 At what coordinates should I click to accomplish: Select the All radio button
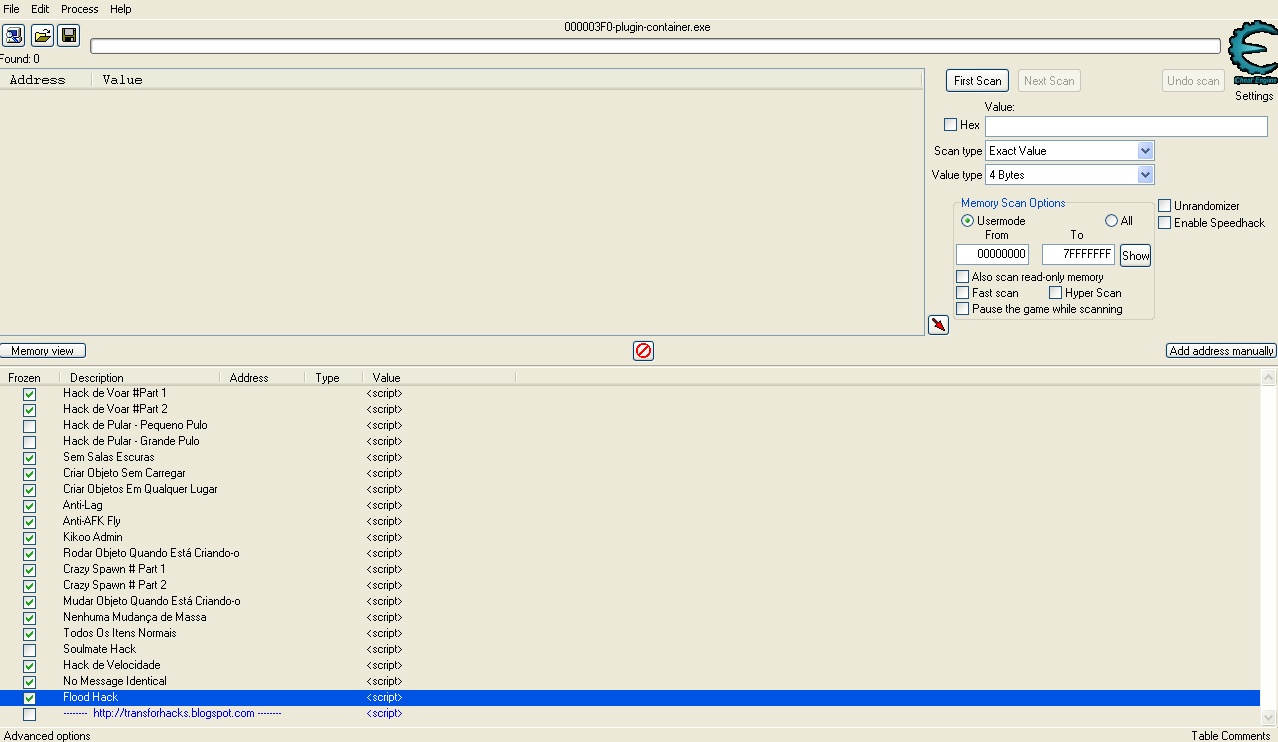pos(1111,221)
